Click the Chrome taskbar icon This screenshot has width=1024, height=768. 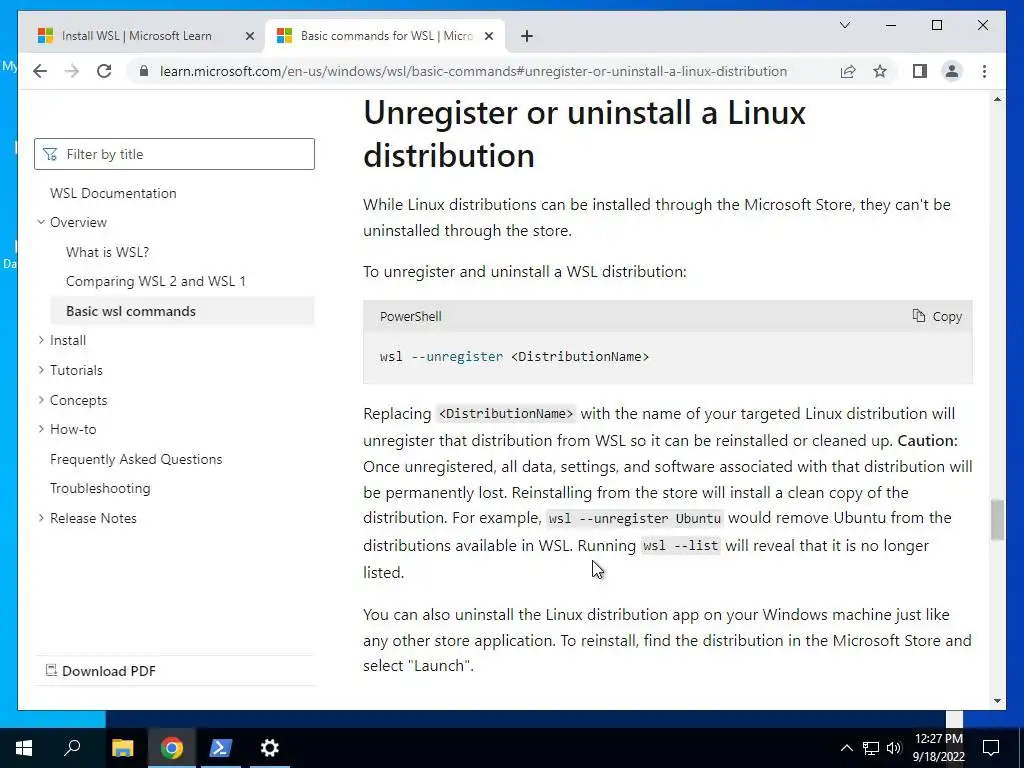(172, 748)
